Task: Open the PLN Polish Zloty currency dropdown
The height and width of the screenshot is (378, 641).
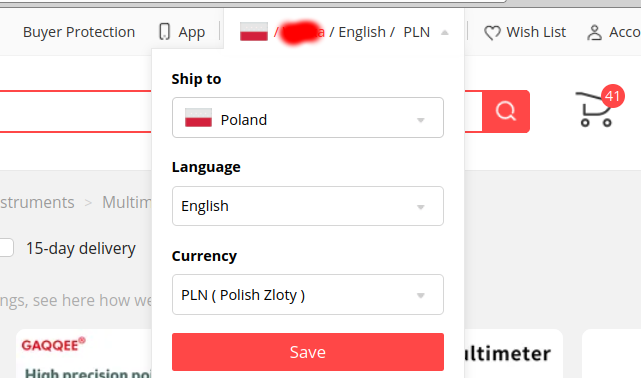Action: [x=308, y=295]
